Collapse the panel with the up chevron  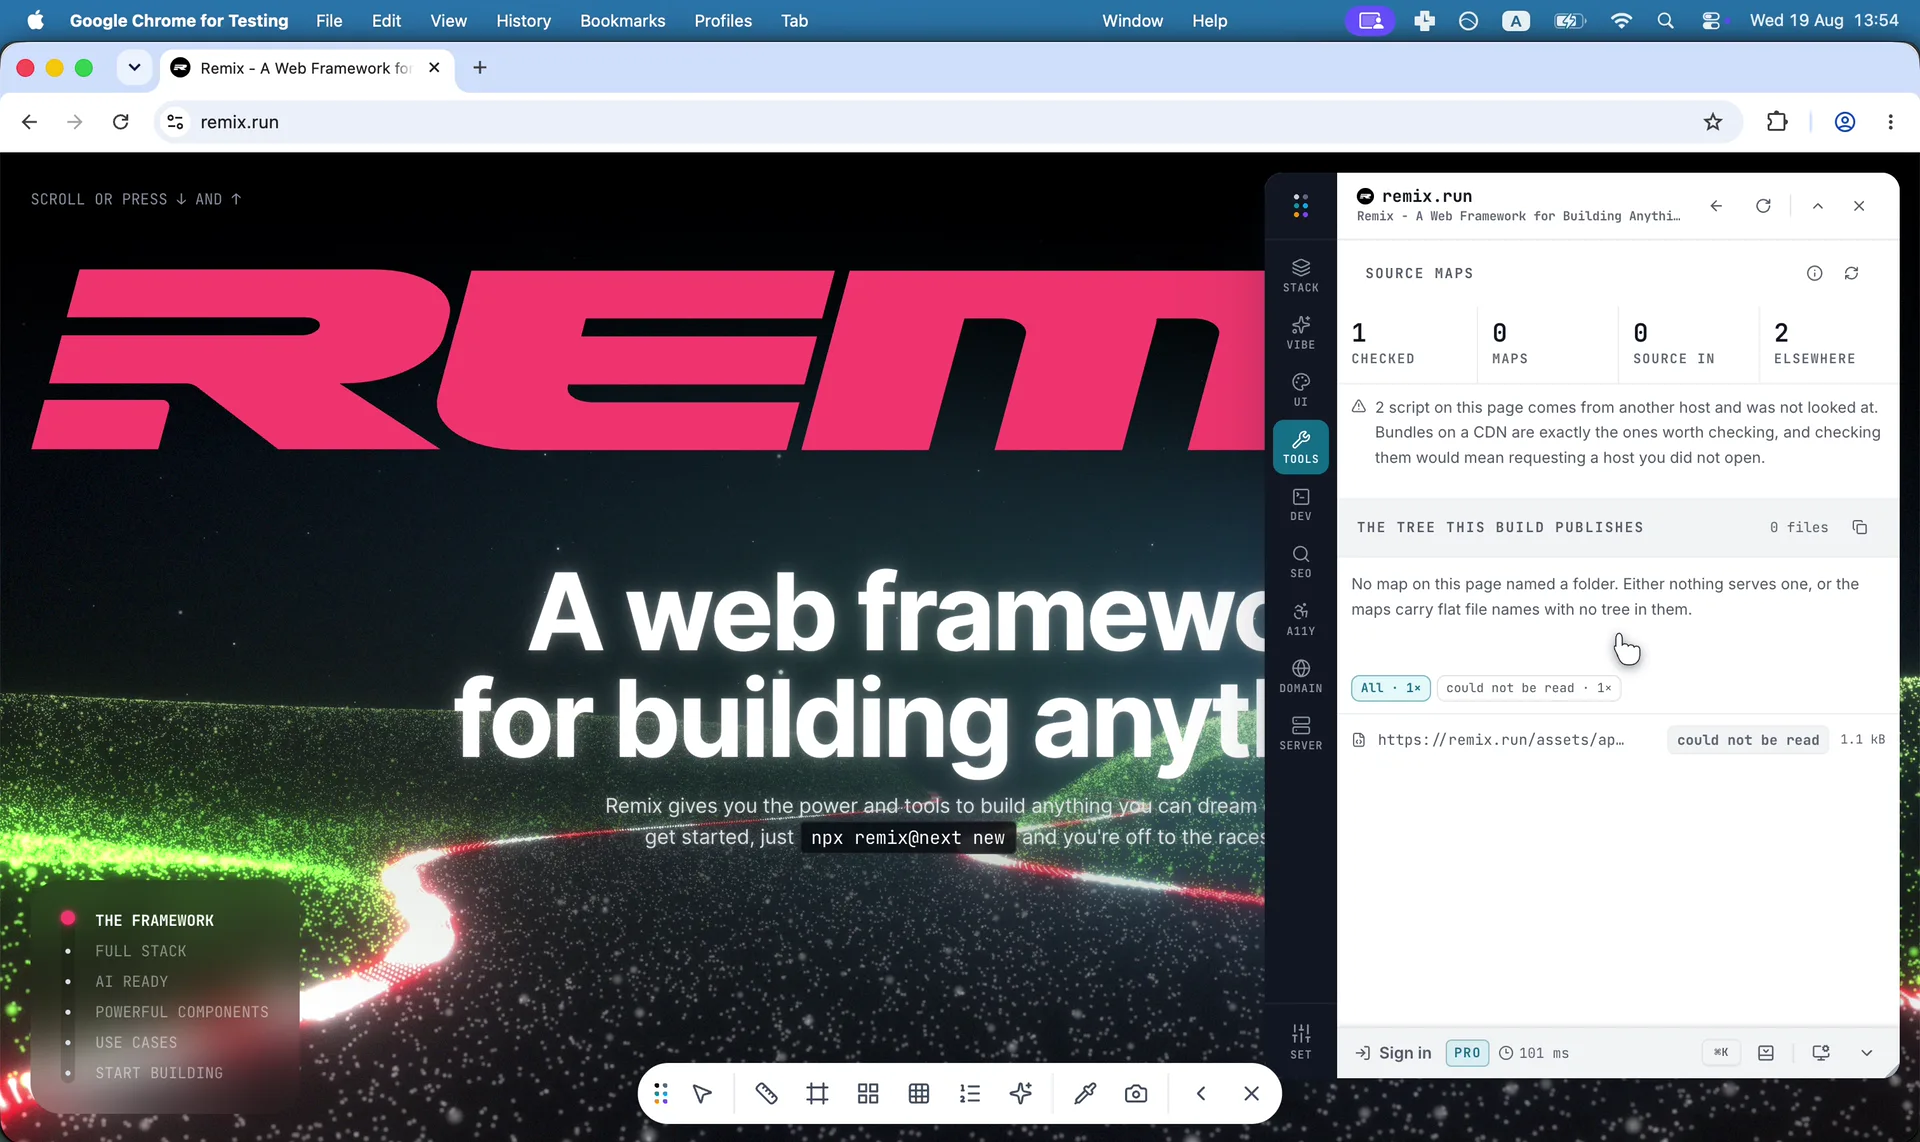click(x=1817, y=206)
